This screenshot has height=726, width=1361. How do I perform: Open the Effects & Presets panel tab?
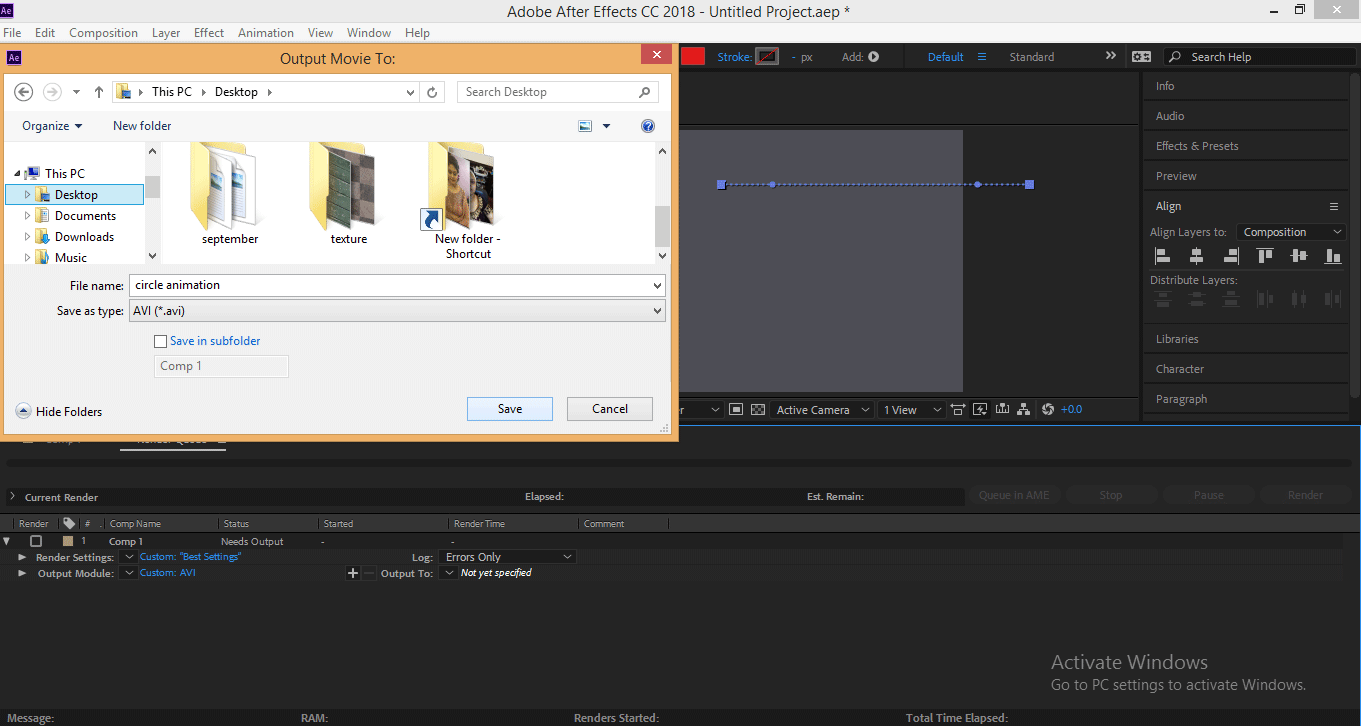[1197, 146]
